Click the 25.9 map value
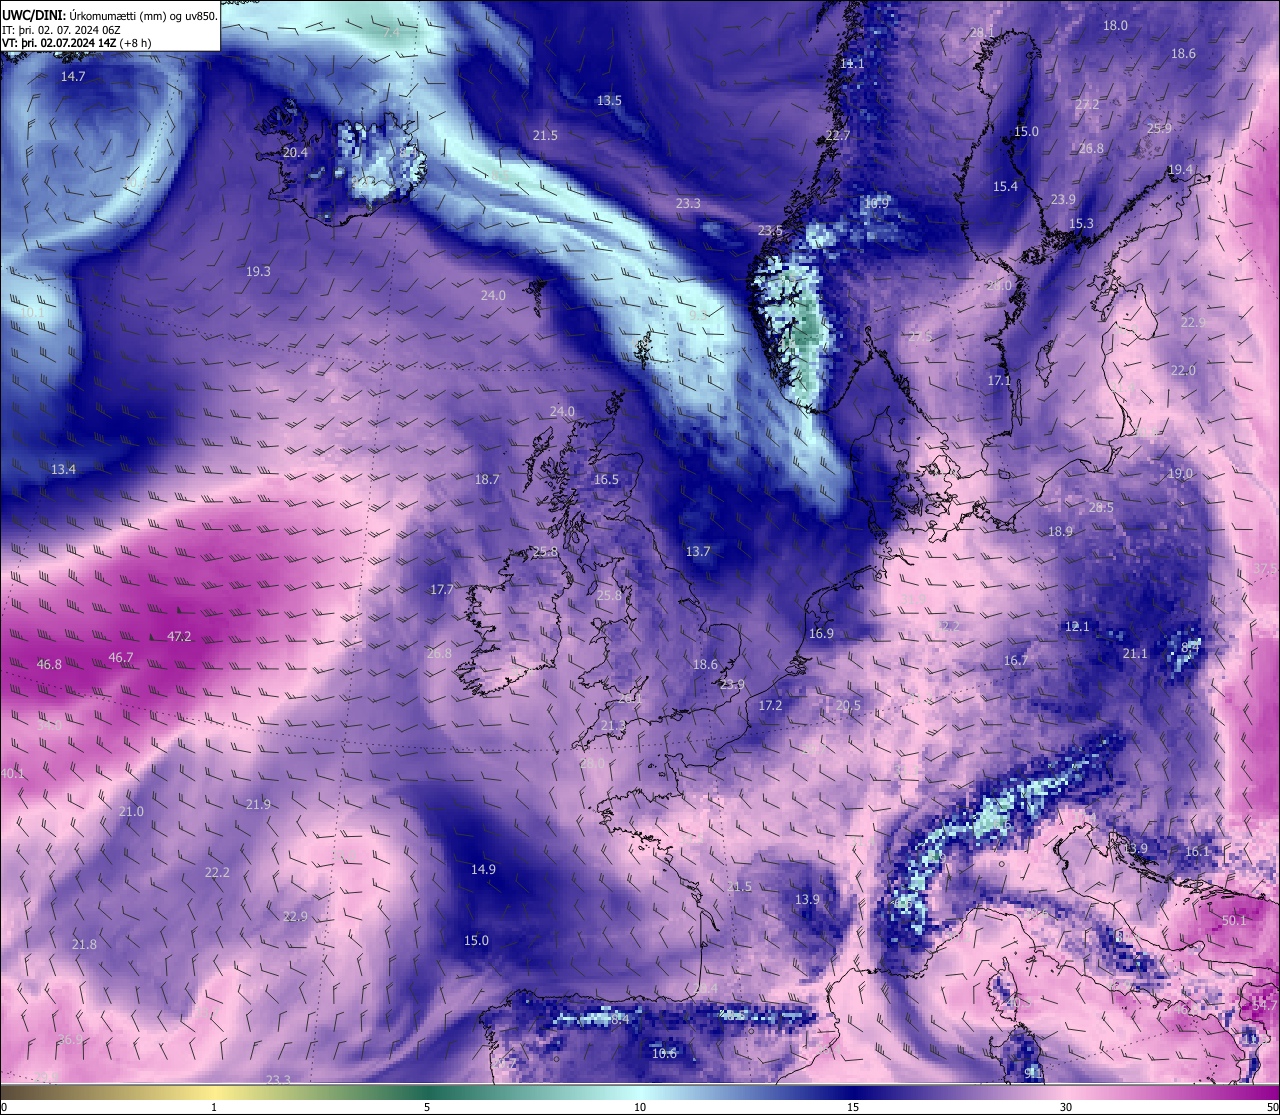 point(1159,128)
